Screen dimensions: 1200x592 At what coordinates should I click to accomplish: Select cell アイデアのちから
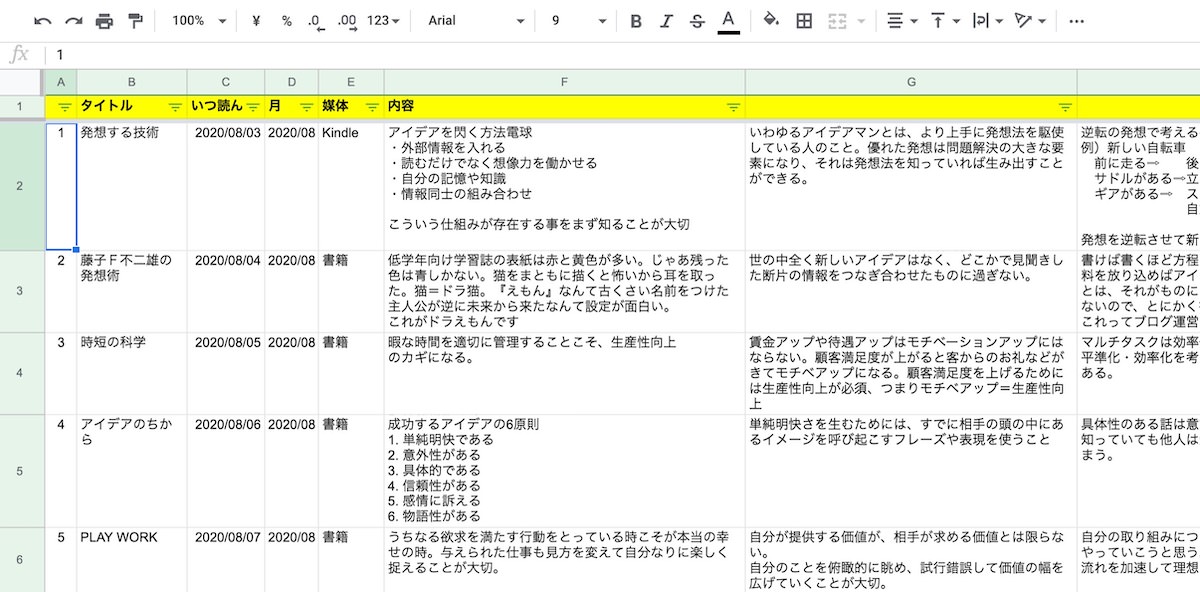[x=132, y=471]
